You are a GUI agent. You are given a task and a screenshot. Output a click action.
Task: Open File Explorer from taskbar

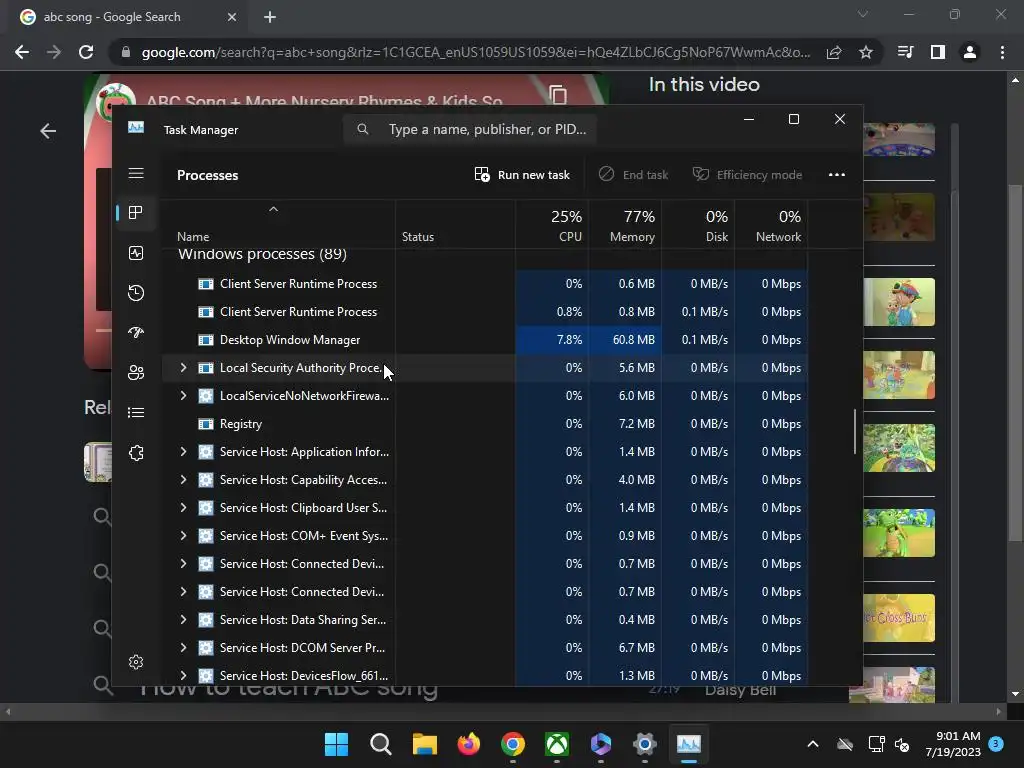pos(424,744)
